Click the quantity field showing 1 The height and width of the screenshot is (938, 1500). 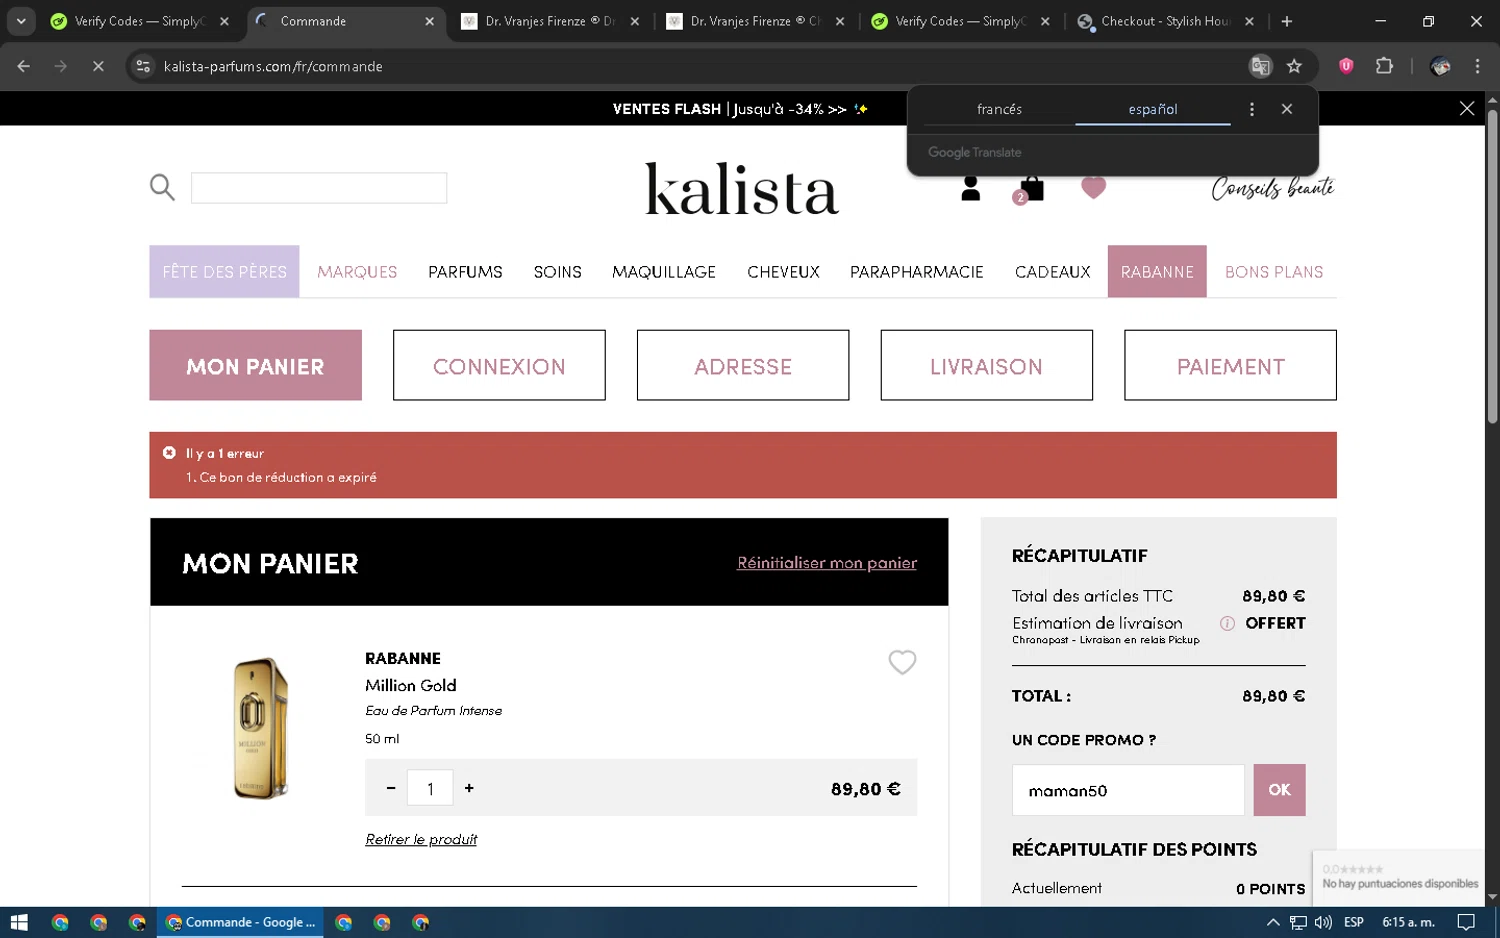pos(430,788)
